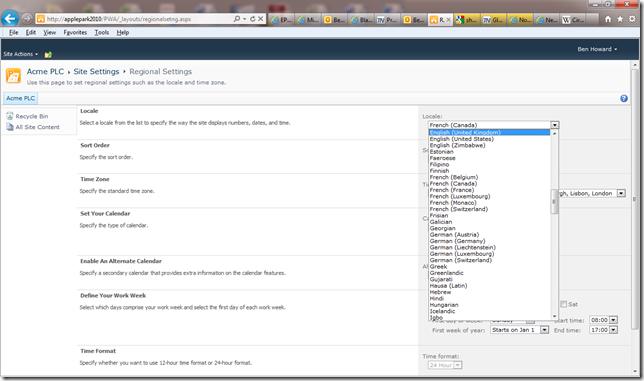Image resolution: width=644 pixels, height=381 pixels.
Task: Open address bar autocomplete dropdown arrow
Action: 244,19
